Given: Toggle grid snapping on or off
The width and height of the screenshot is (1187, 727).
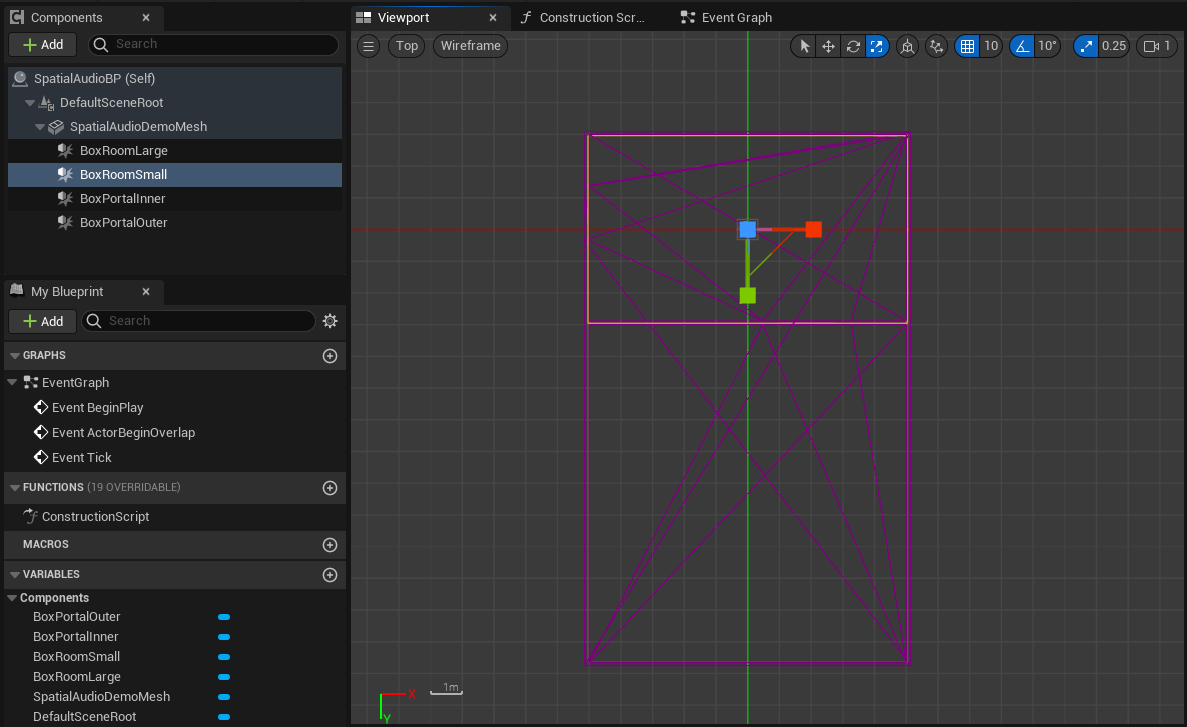Looking at the screenshot, I should [x=966, y=46].
